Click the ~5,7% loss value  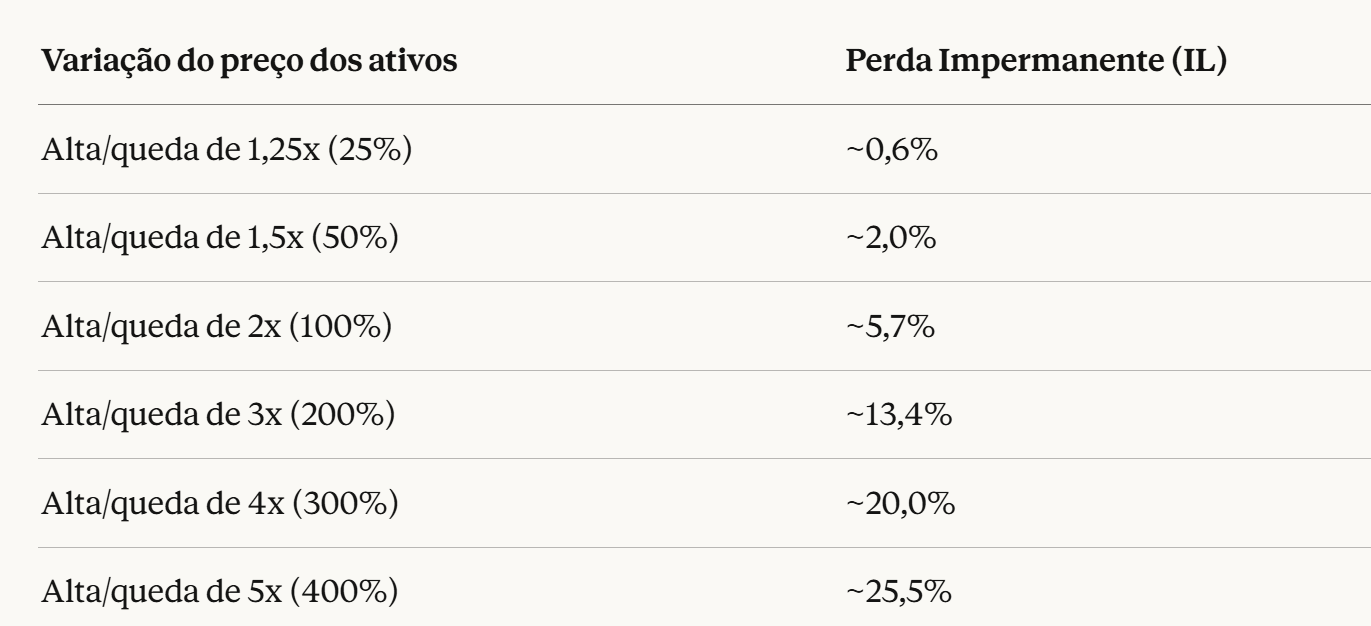[890, 326]
